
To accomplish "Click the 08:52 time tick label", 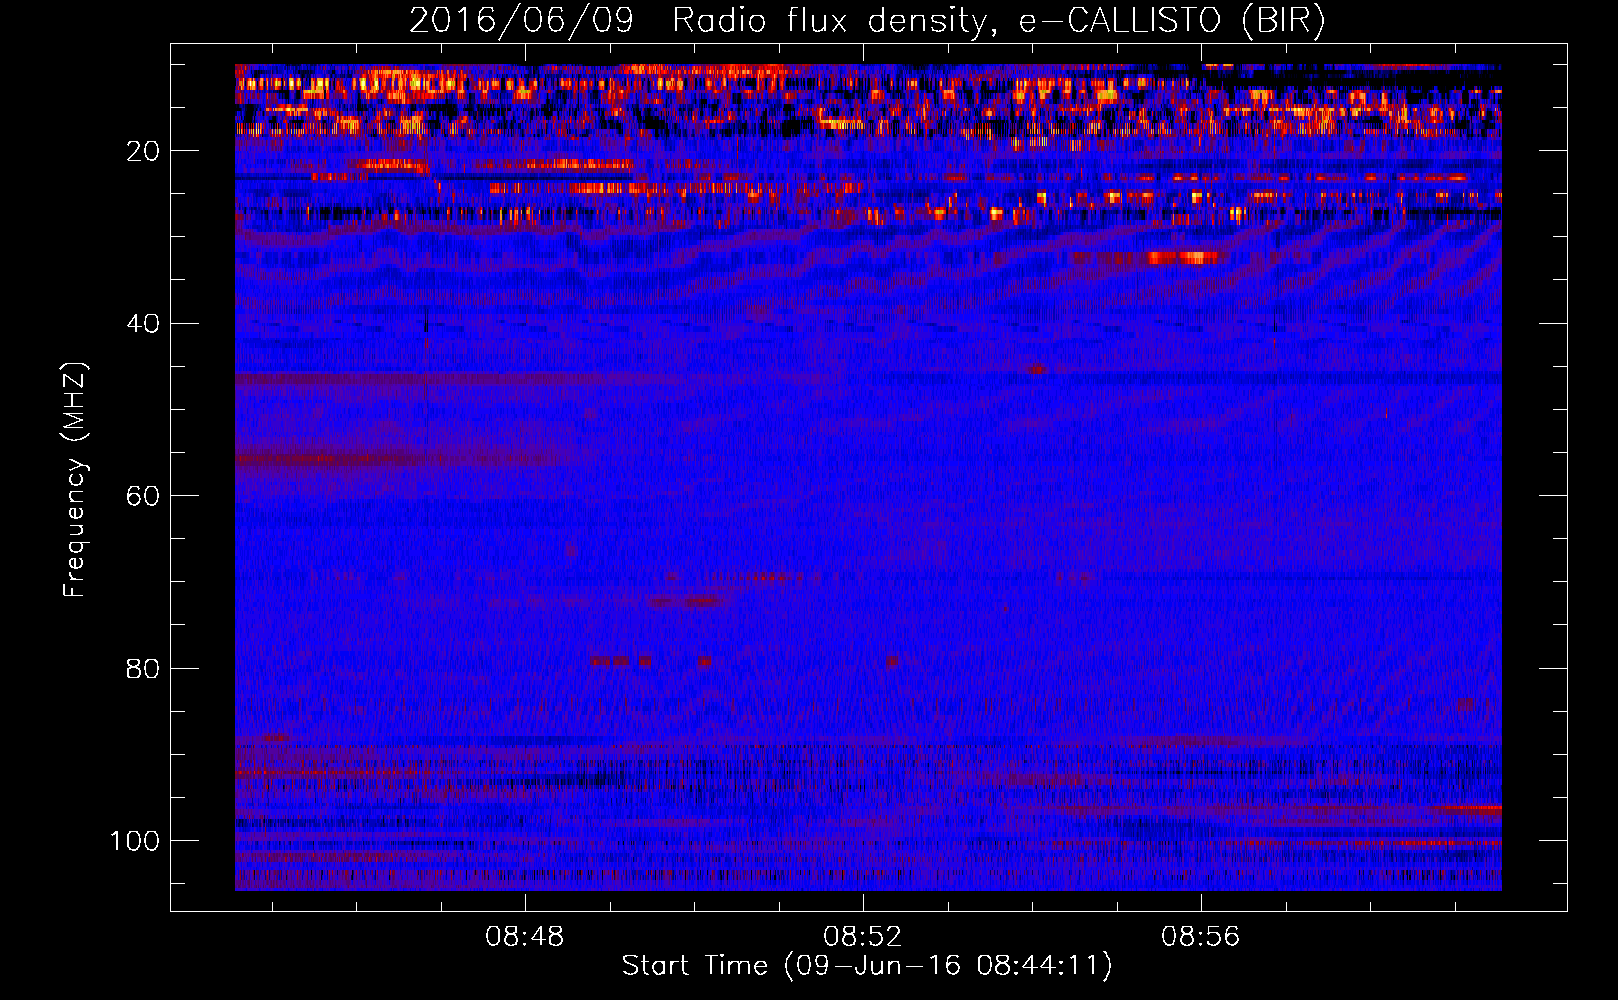I will [862, 937].
